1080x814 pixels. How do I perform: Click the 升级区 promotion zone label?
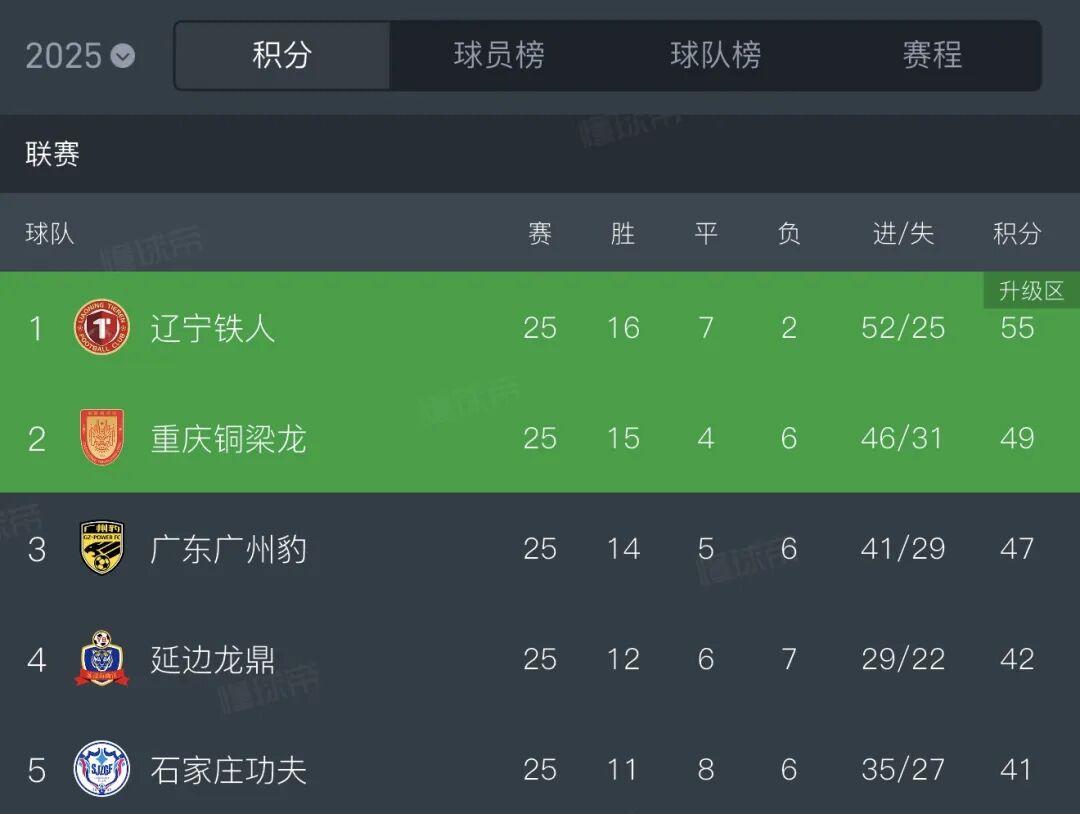[1031, 291]
